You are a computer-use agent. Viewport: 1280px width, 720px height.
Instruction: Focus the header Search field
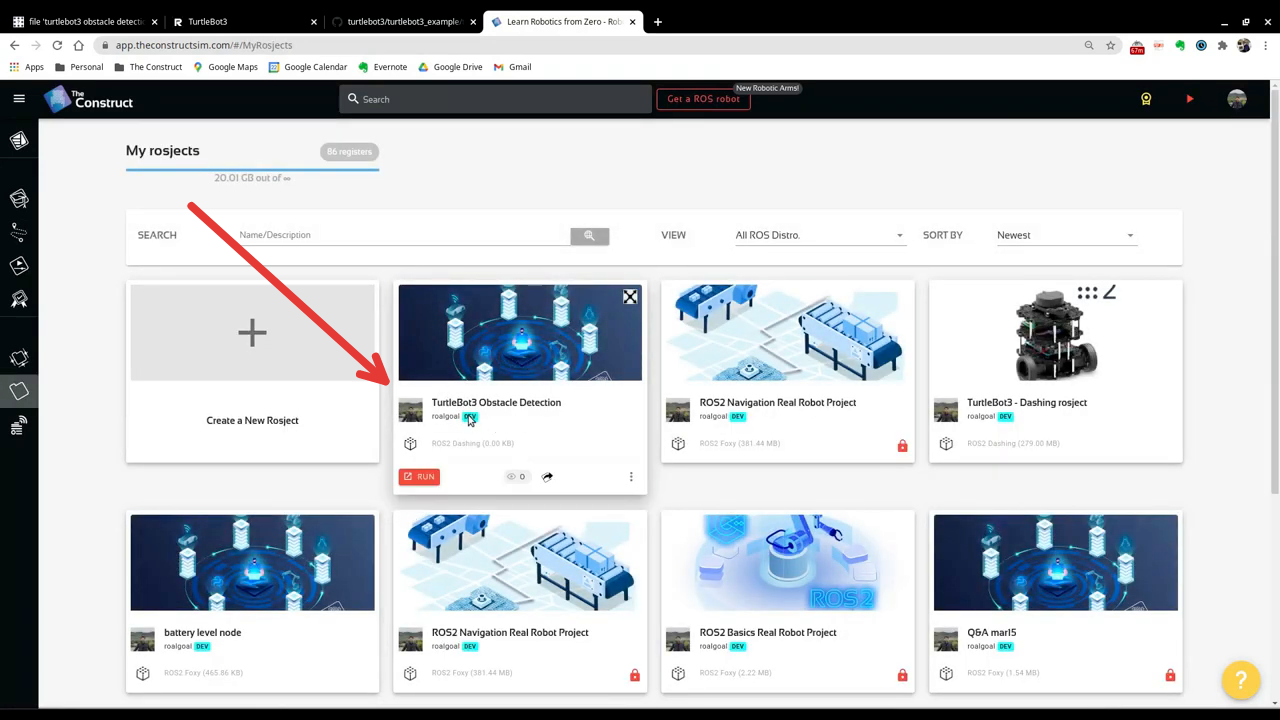[x=495, y=99]
